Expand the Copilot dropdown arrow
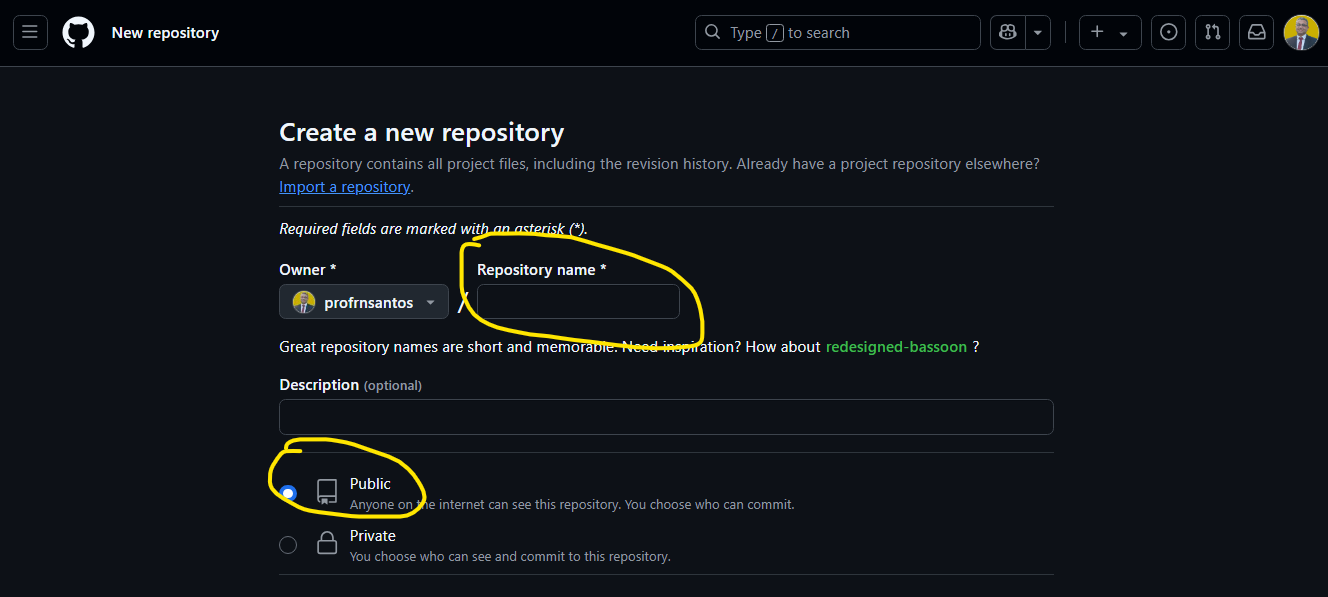1328x597 pixels. pos(1038,33)
